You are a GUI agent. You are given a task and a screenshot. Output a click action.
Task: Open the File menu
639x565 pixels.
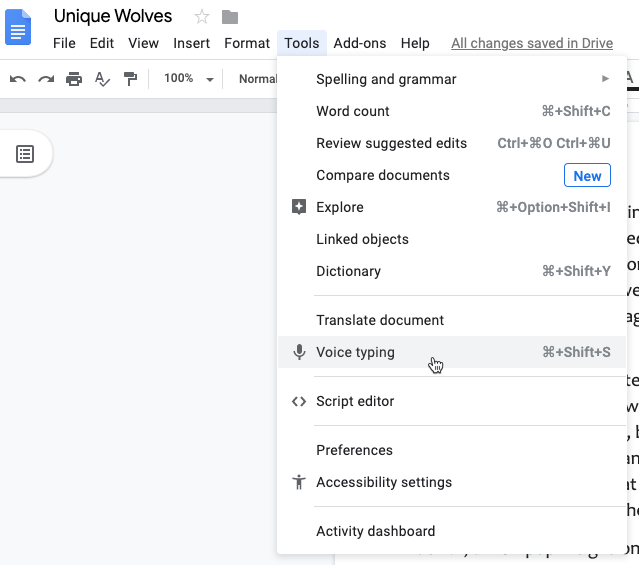(64, 43)
